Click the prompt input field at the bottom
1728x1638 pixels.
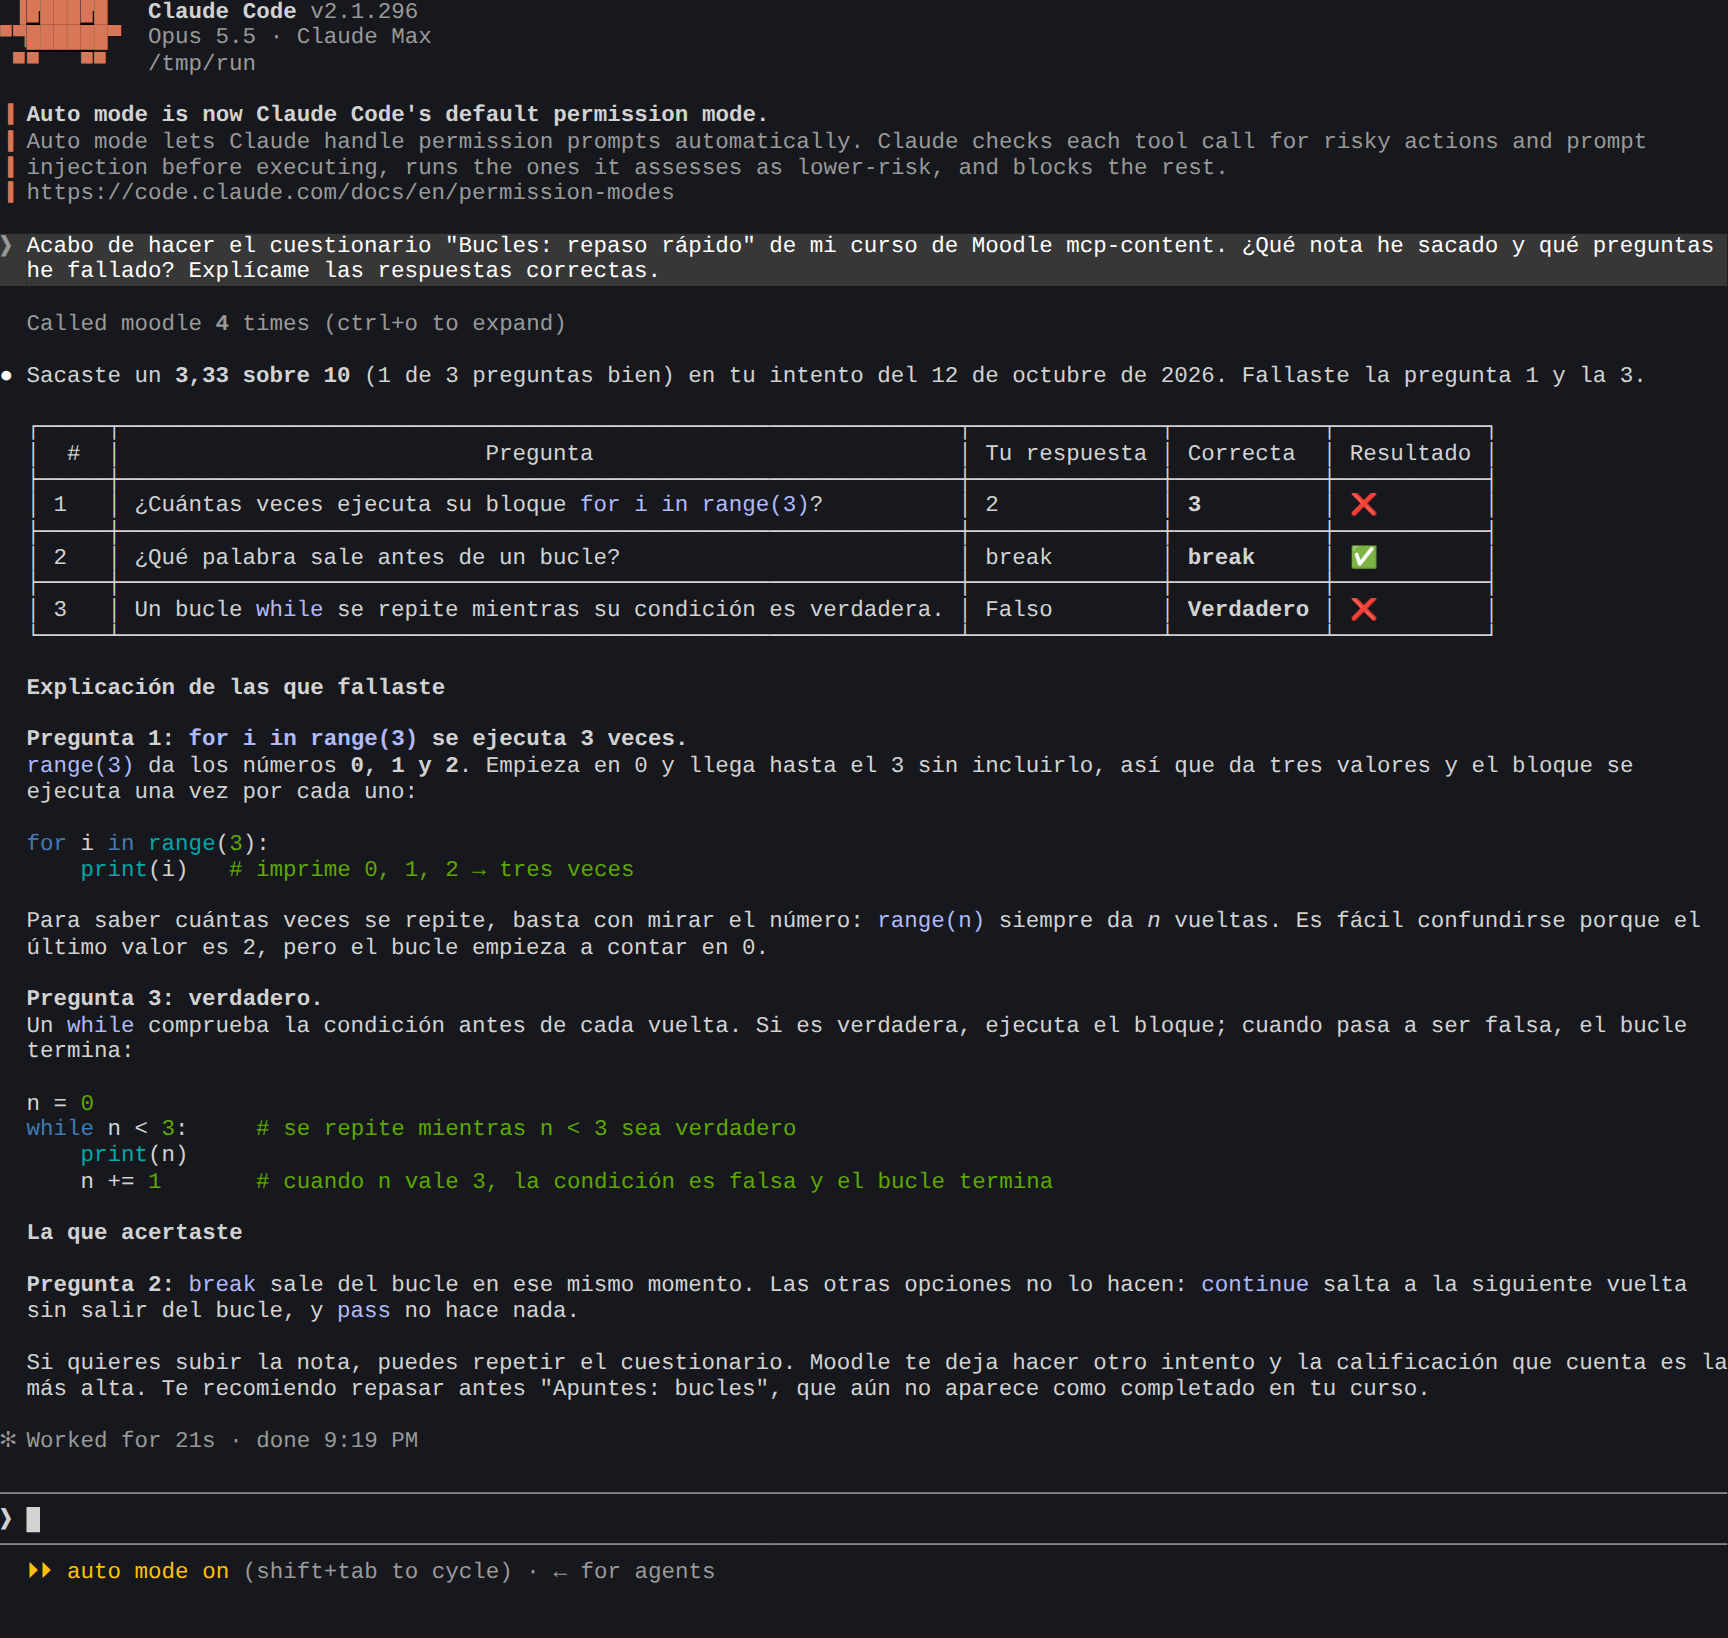(x=864, y=1519)
